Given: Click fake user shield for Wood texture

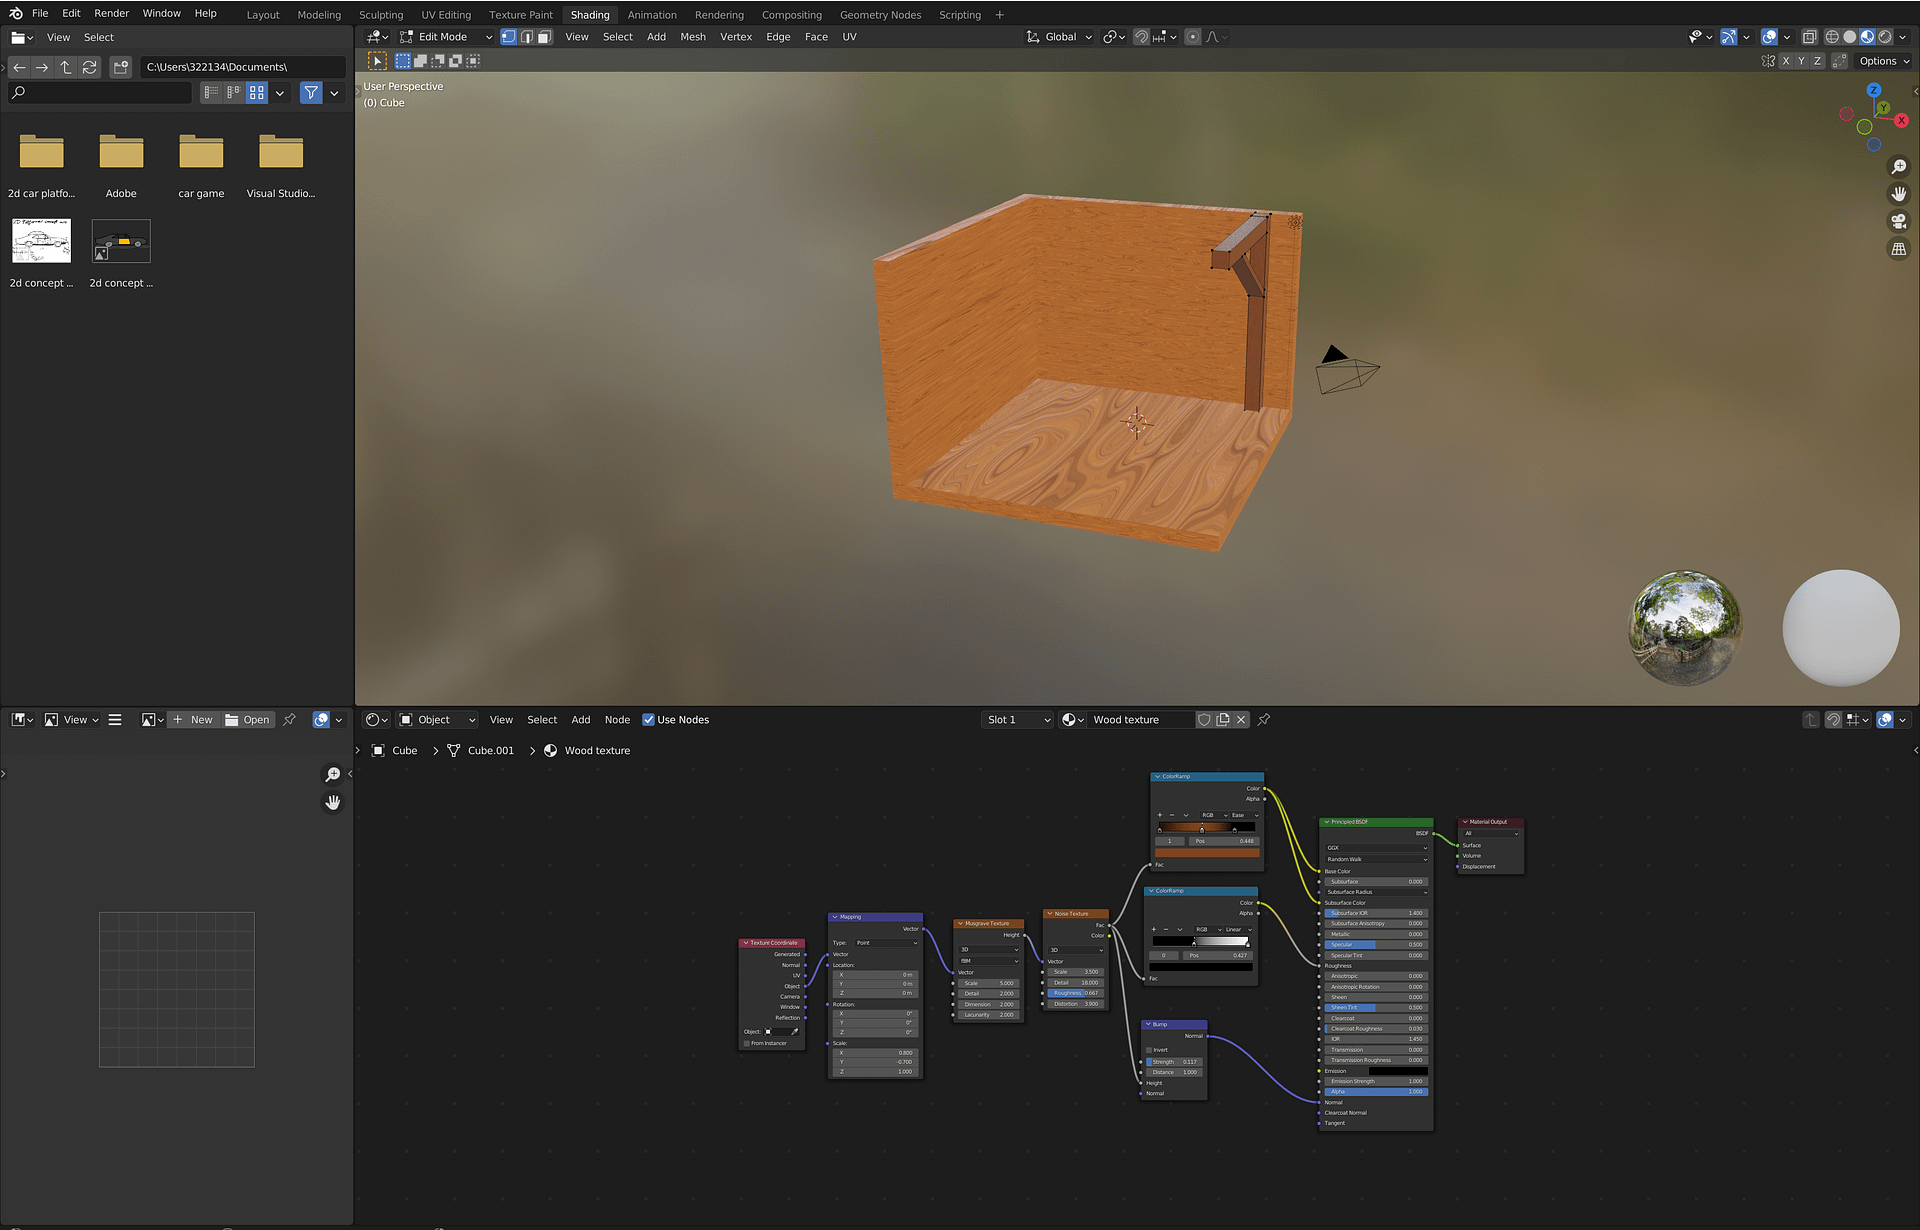Looking at the screenshot, I should click(x=1204, y=720).
